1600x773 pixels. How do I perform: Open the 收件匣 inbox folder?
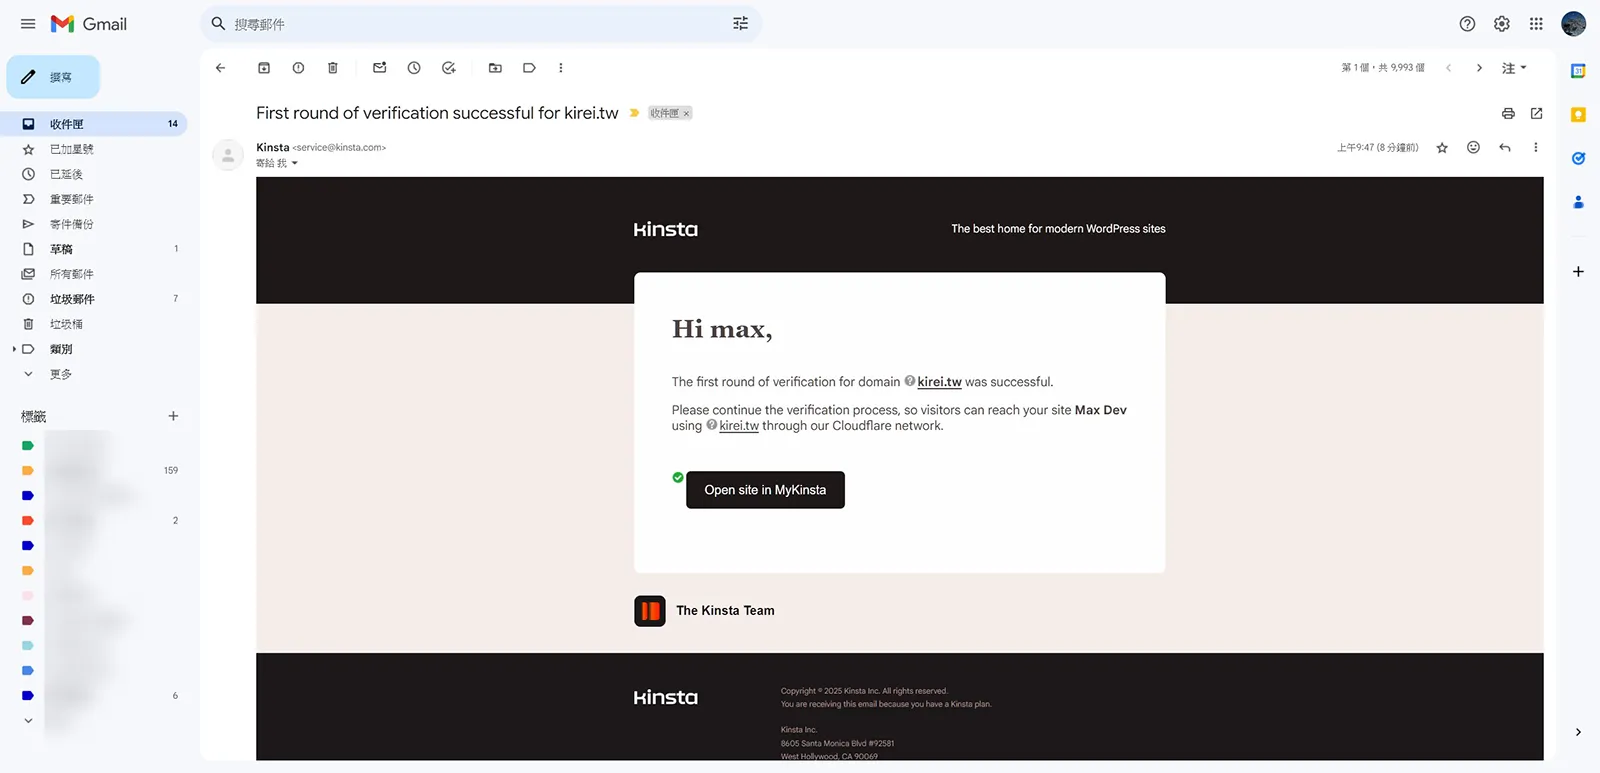click(94, 124)
